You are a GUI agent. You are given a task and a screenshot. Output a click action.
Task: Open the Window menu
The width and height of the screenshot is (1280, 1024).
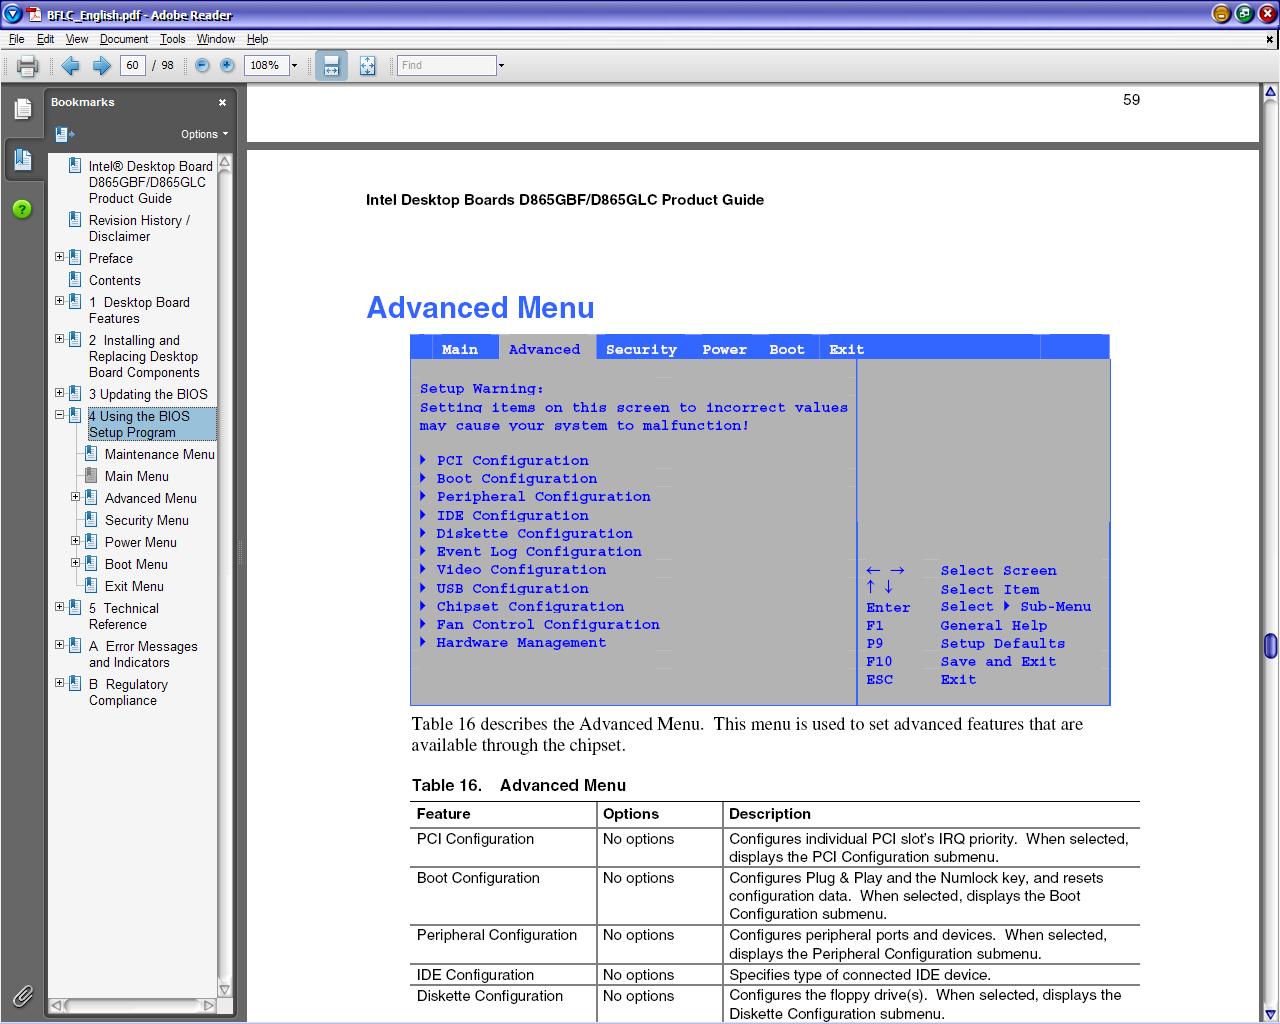coord(216,39)
